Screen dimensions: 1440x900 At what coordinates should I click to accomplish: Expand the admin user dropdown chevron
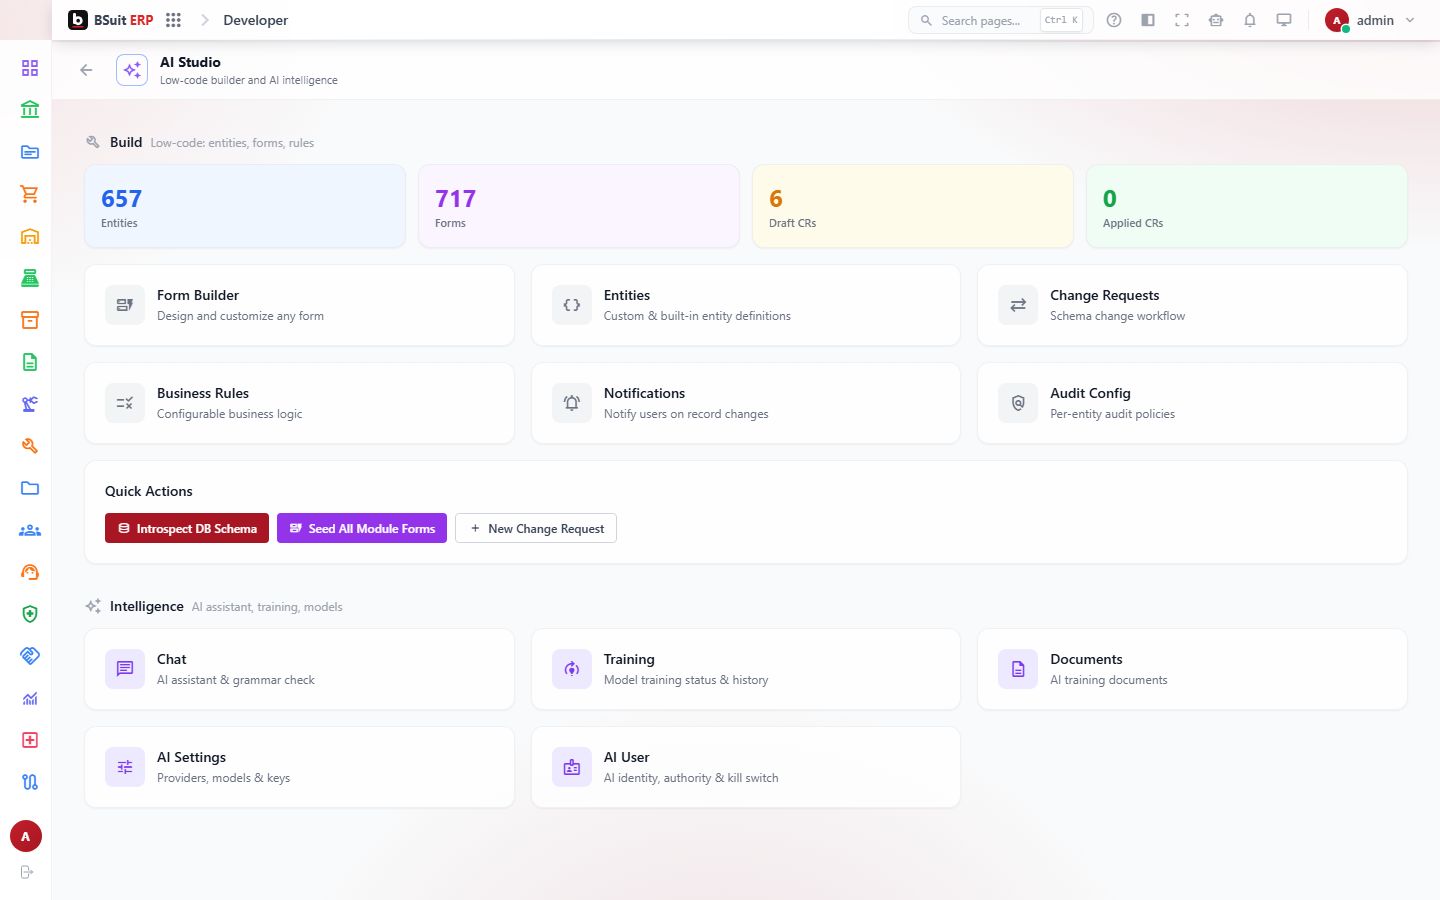pos(1410,20)
